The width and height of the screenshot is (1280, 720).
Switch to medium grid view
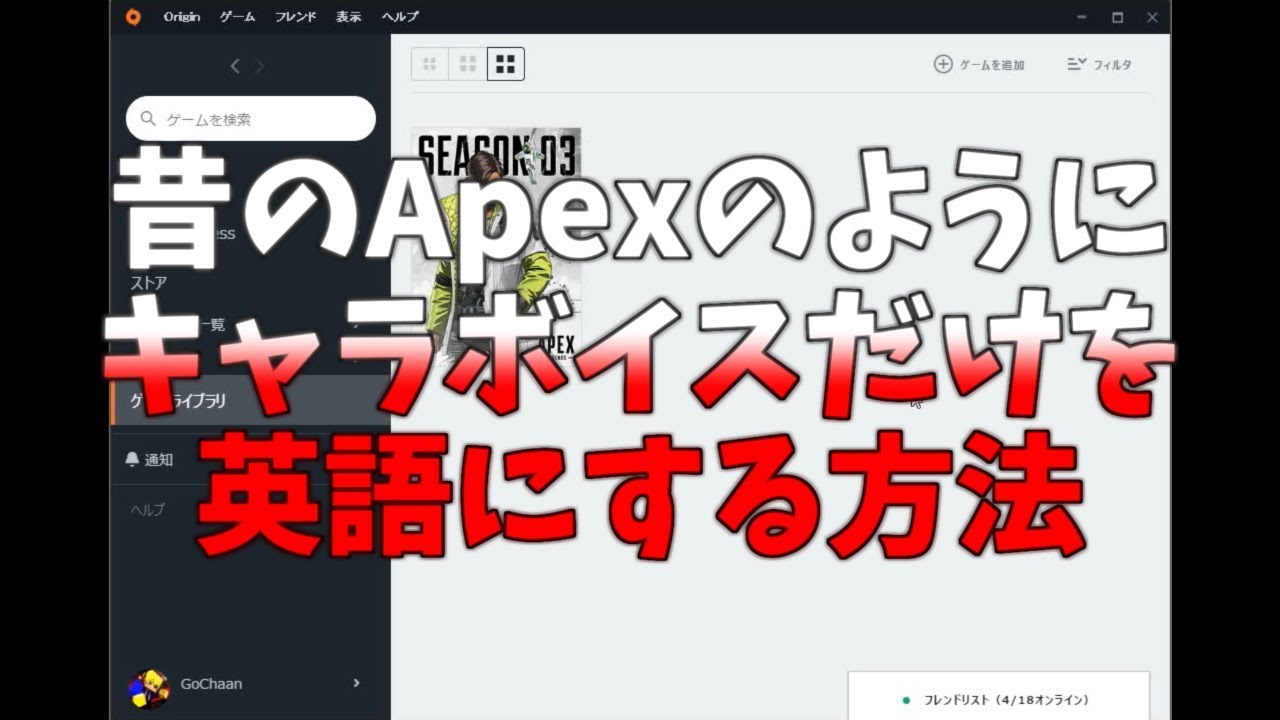[x=467, y=64]
